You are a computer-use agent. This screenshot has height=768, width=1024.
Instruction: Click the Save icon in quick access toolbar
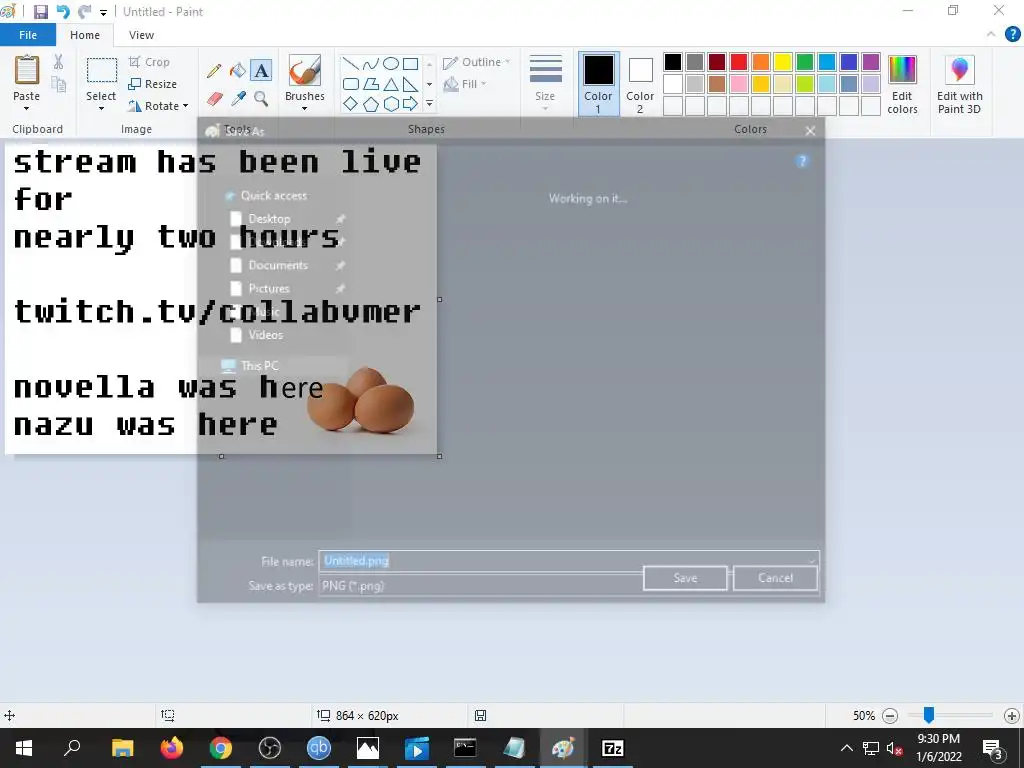[x=40, y=12]
